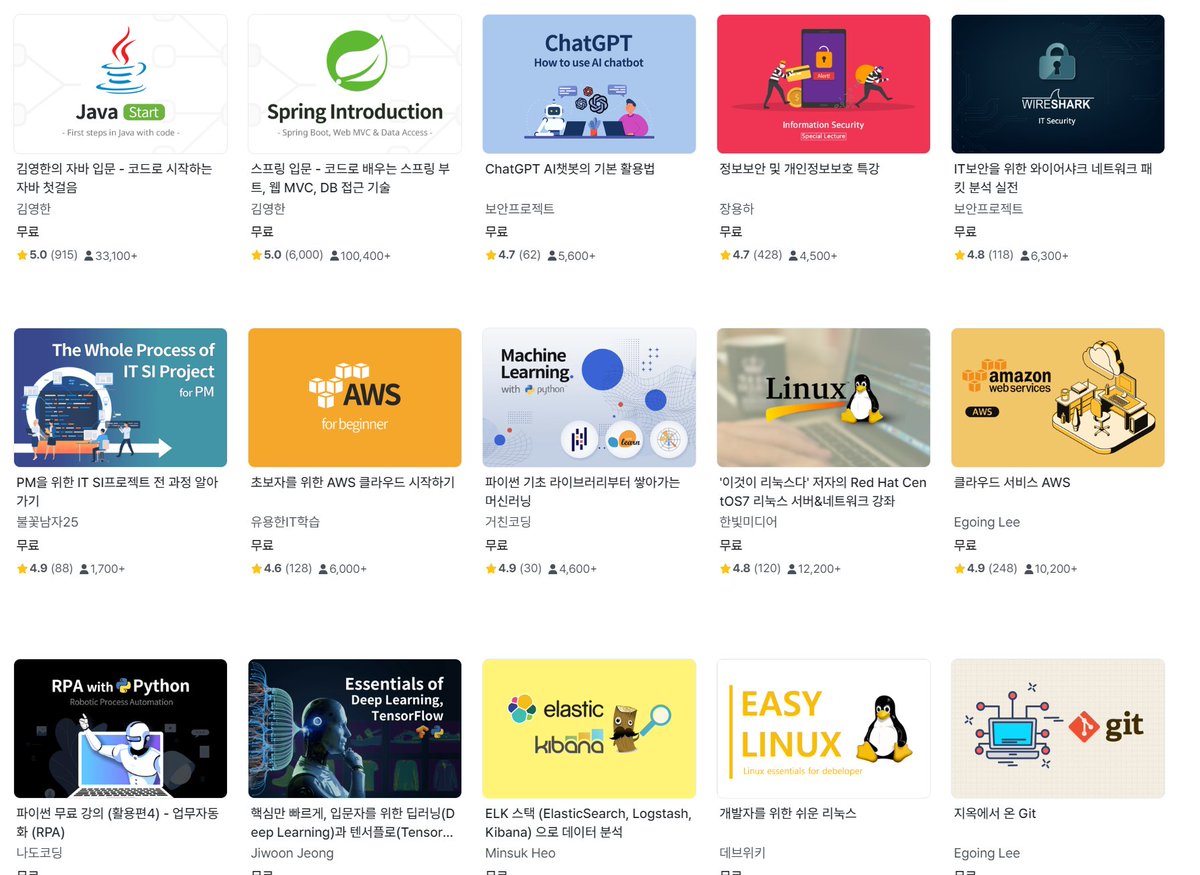Click instructor 김영한 under the Java course

34,209
